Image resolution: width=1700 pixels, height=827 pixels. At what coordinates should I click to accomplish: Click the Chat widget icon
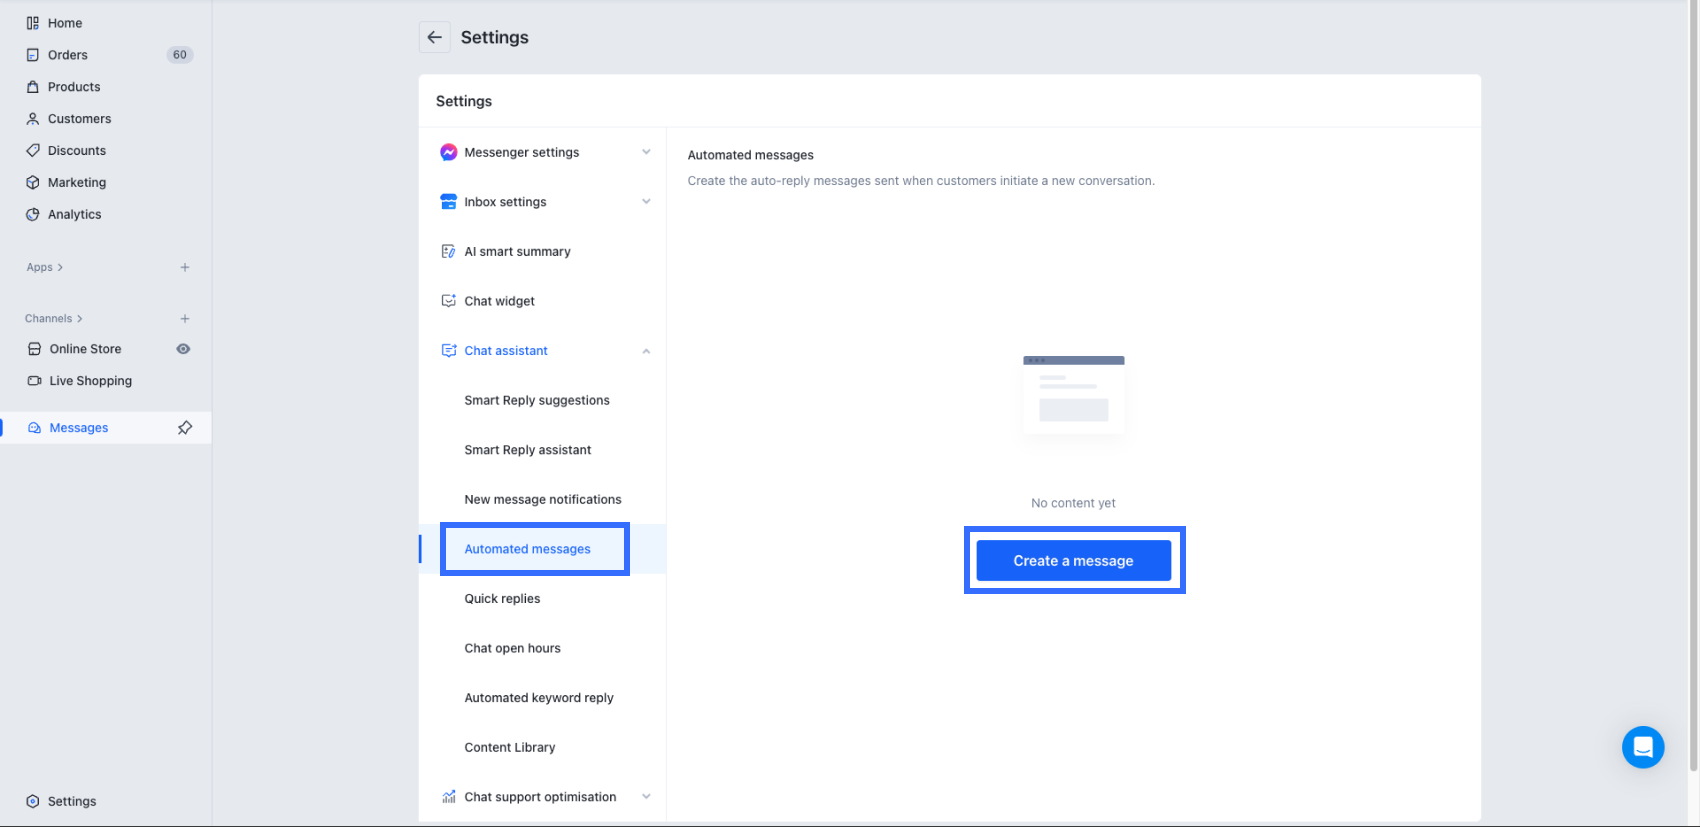[449, 301]
